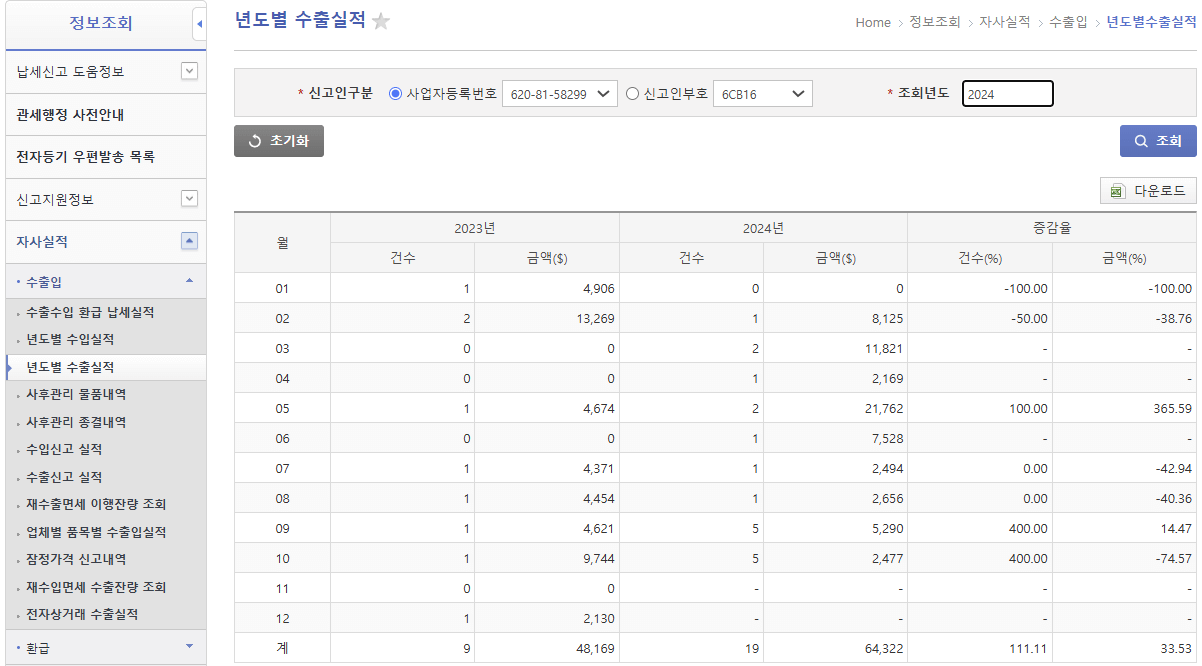Click 정보조회 breadcrumb link
1202x666 pixels.
pos(935,22)
